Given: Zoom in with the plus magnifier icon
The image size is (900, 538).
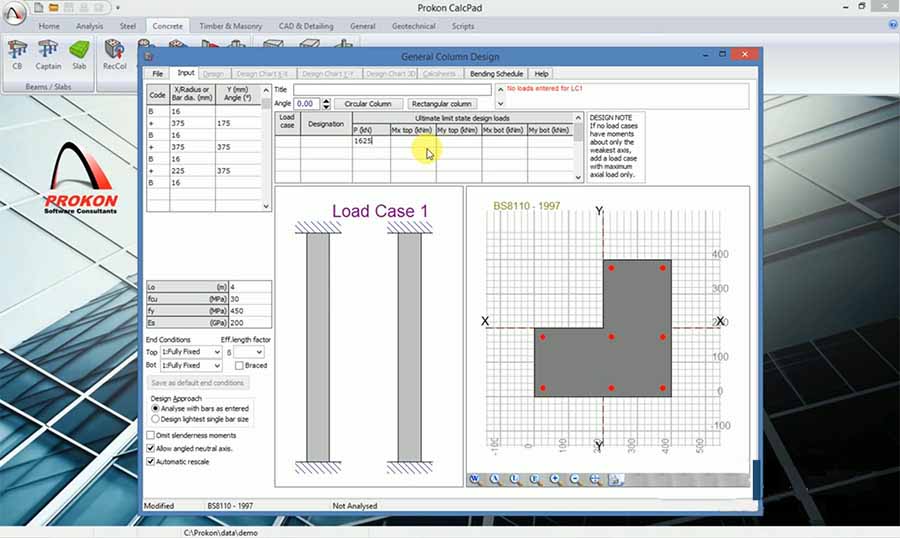Looking at the screenshot, I should coord(555,479).
